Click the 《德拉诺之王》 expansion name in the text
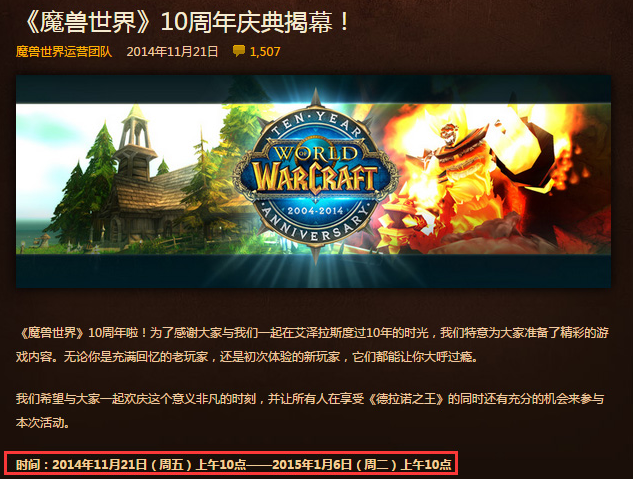The image size is (633, 479). click(x=406, y=399)
